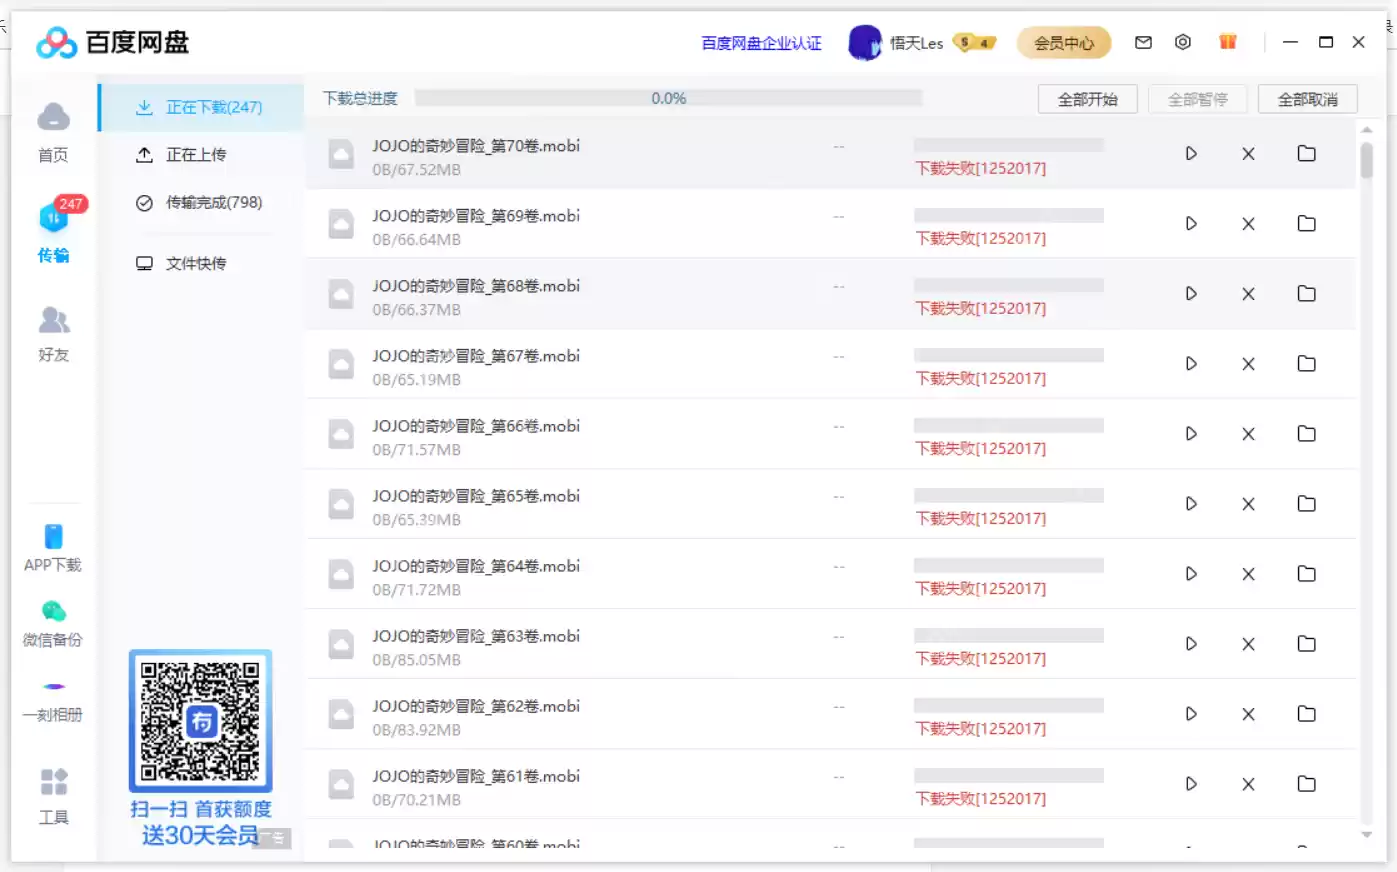Open the 好友 friends panel

click(52, 333)
